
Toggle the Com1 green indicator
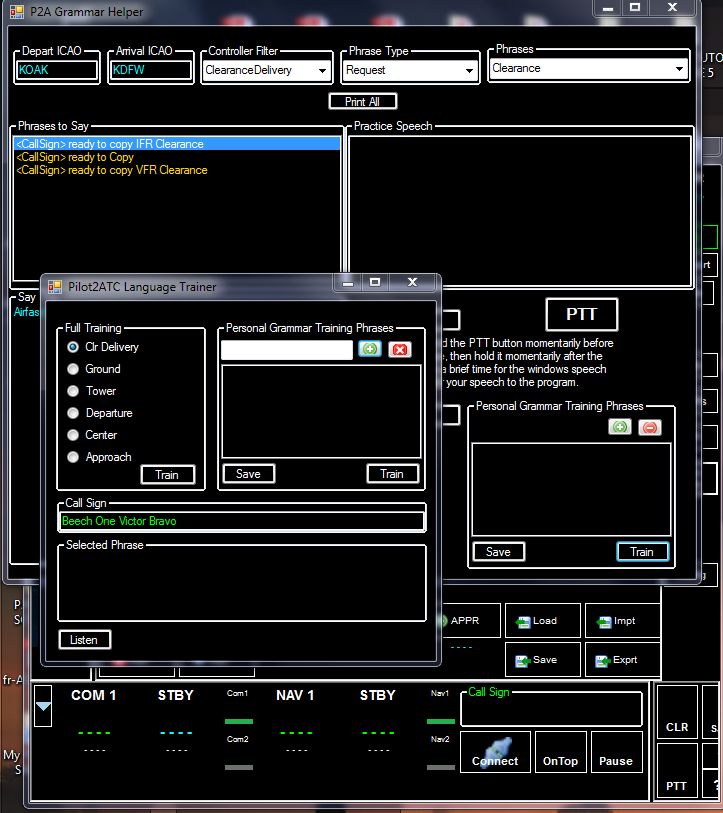point(239,721)
